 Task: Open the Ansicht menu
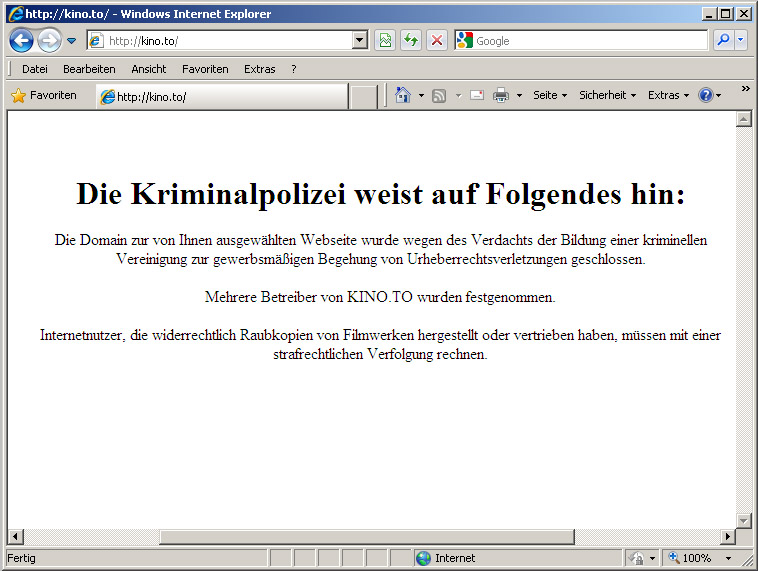pyautogui.click(x=149, y=69)
